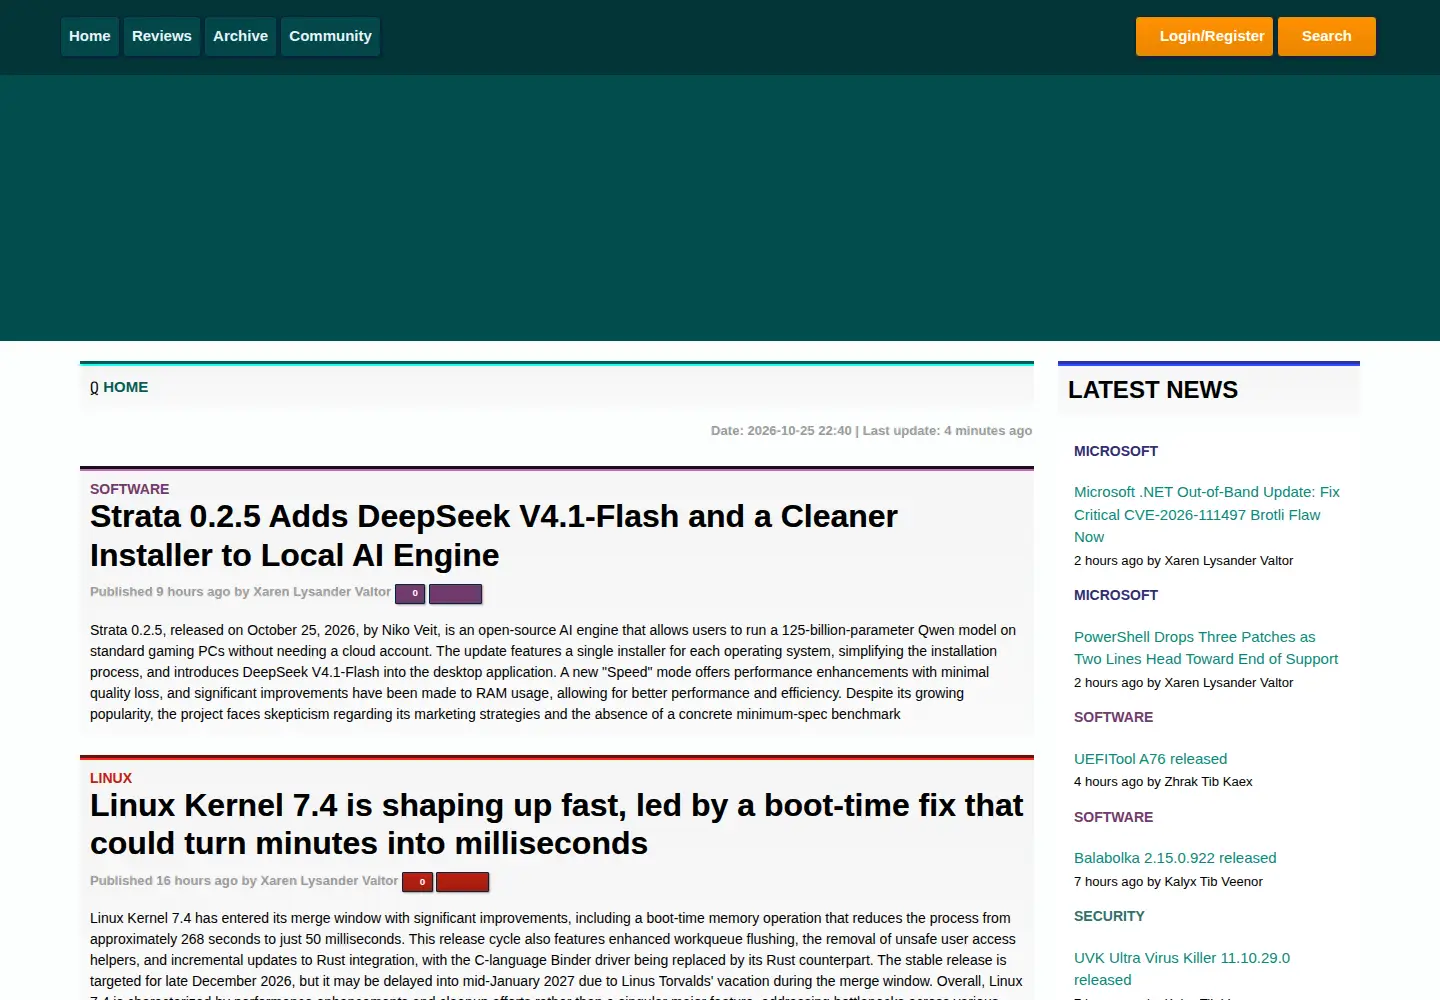Open the UEFITool A76 released link
The height and width of the screenshot is (1000, 1440).
1150,759
